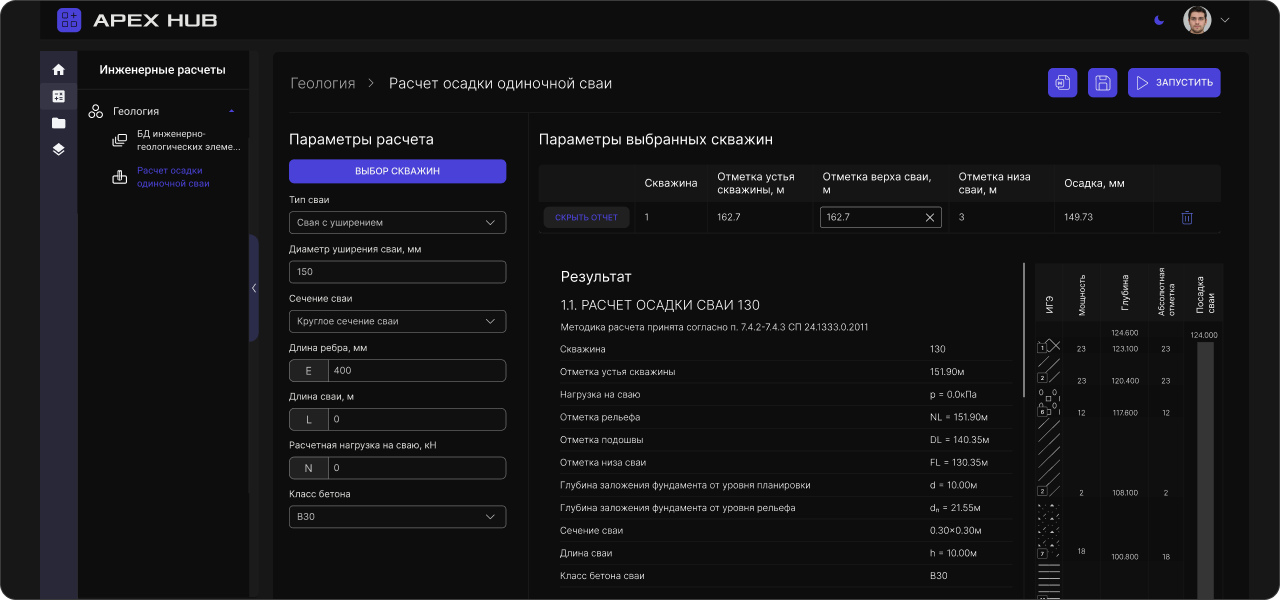
Task: Delete well row with trash icon
Action: [x=1187, y=217]
